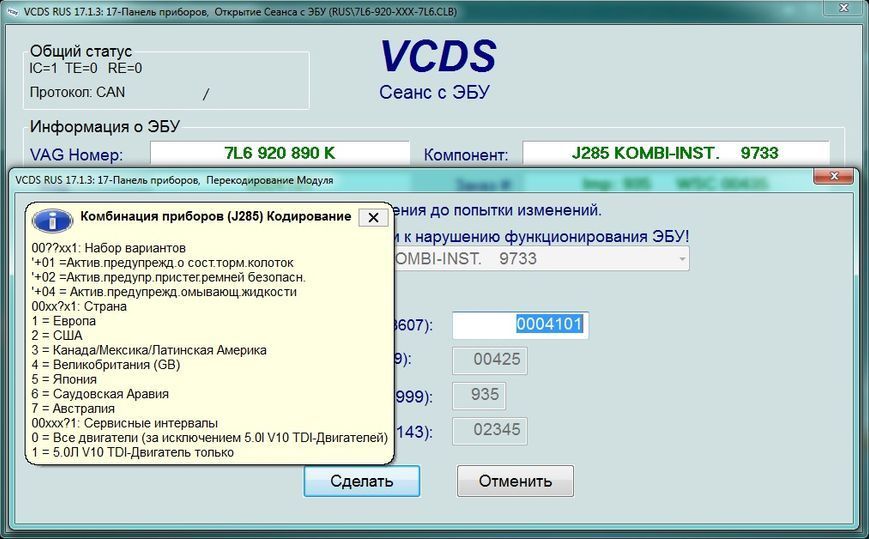Click the field showing 00425

coord(489,360)
